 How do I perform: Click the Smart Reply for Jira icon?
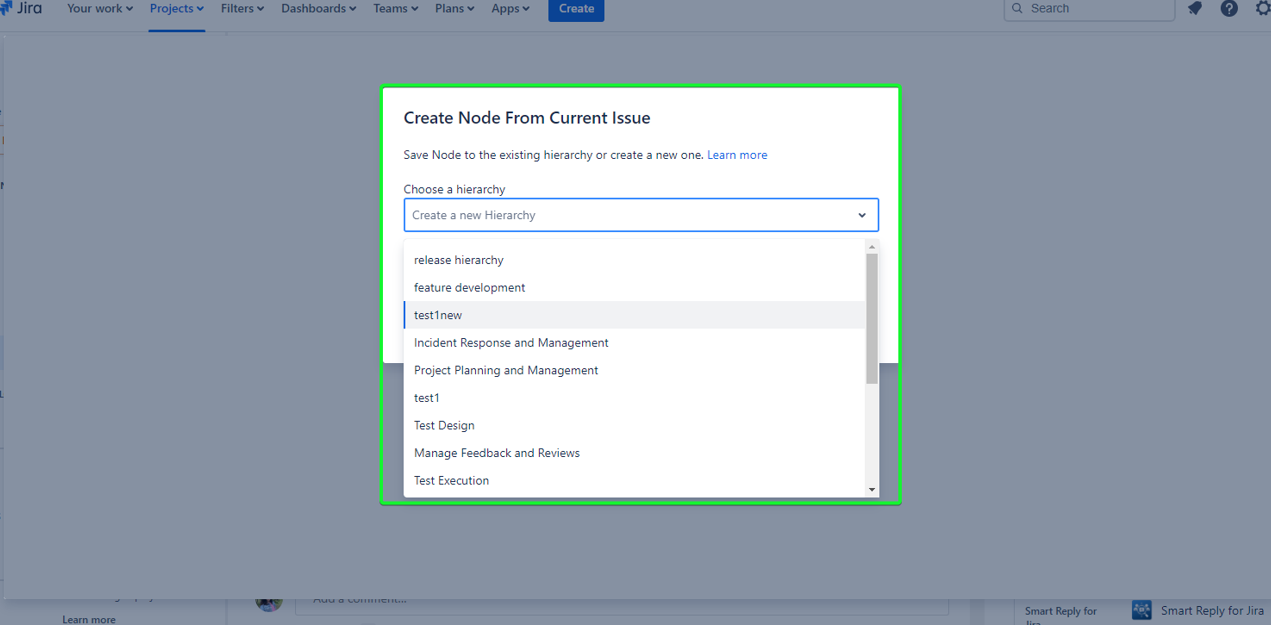click(x=1141, y=609)
